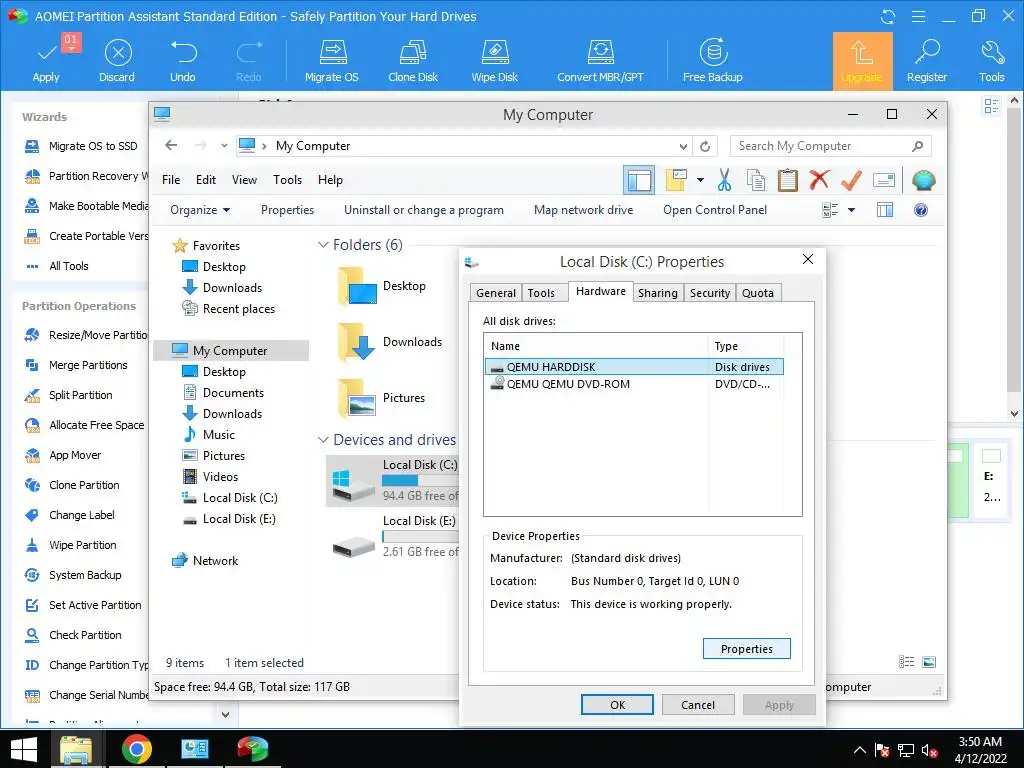Click the Name column header

[596, 346]
